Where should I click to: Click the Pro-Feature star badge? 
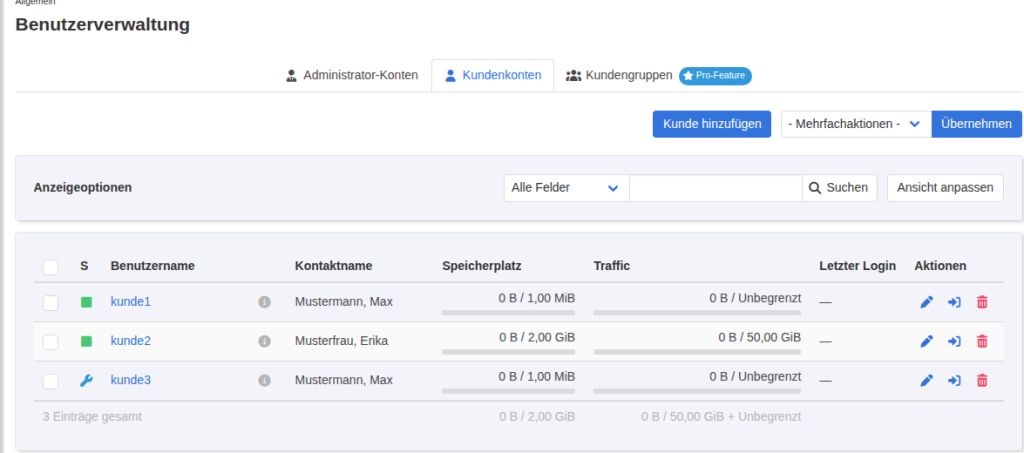(x=716, y=76)
